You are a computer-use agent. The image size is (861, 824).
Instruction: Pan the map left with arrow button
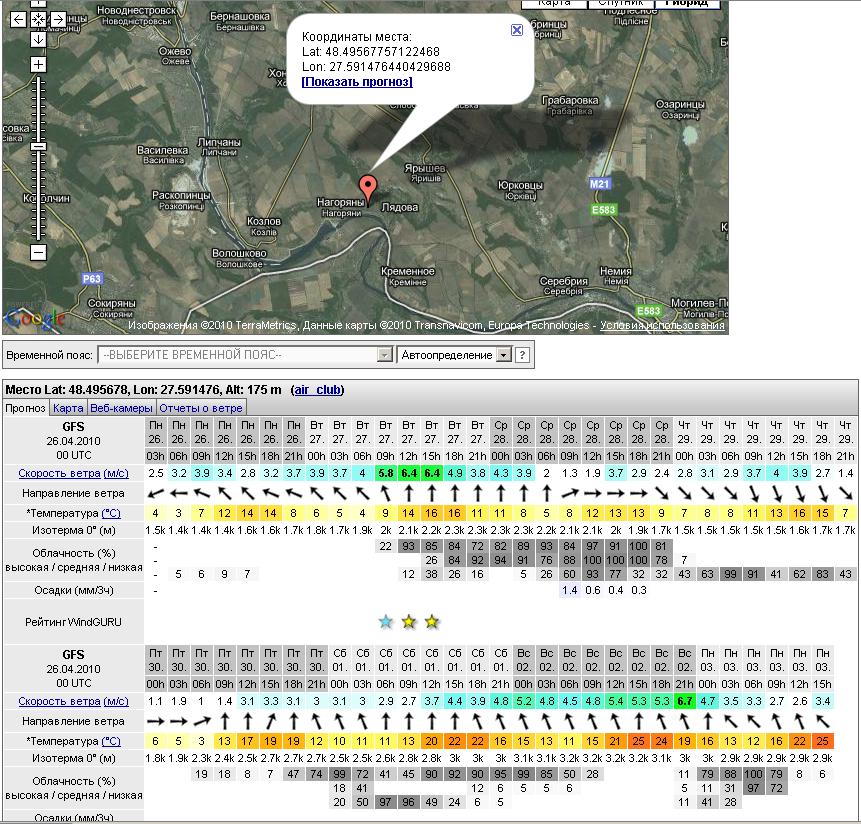click(x=18, y=19)
